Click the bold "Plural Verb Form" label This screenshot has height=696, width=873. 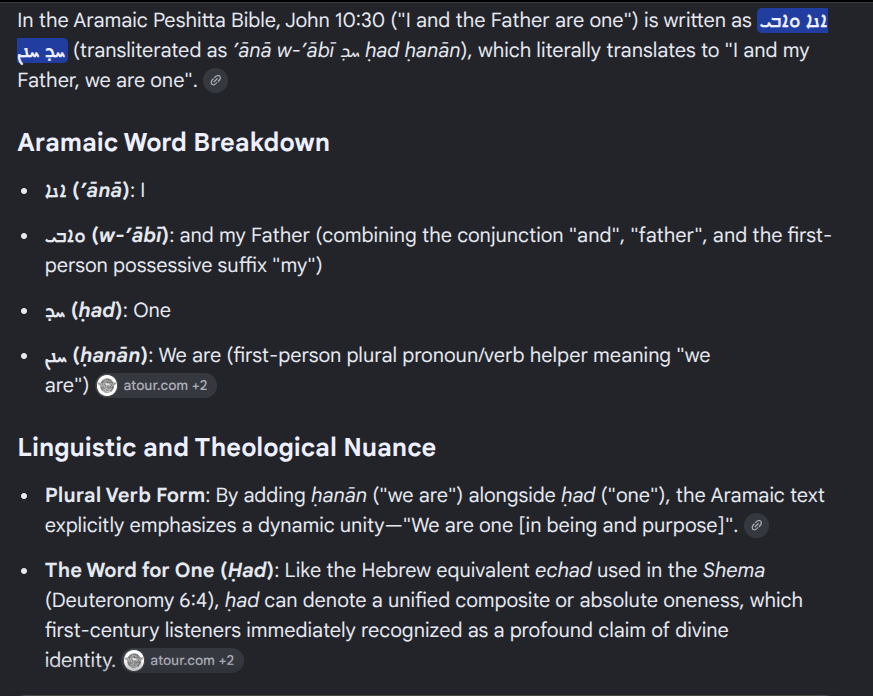pos(125,496)
